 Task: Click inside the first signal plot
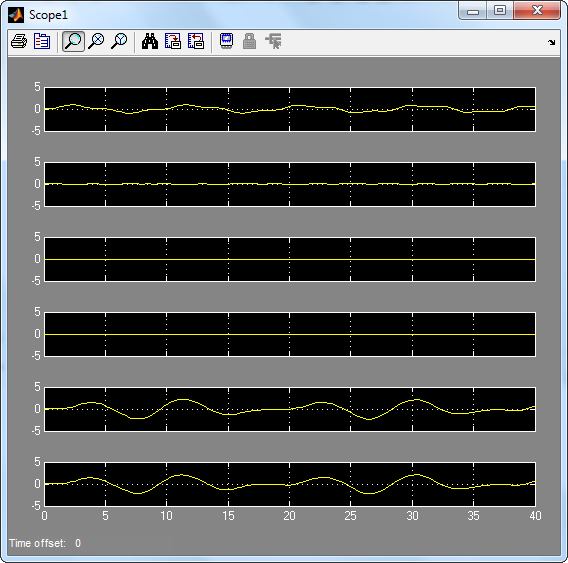click(x=290, y=109)
